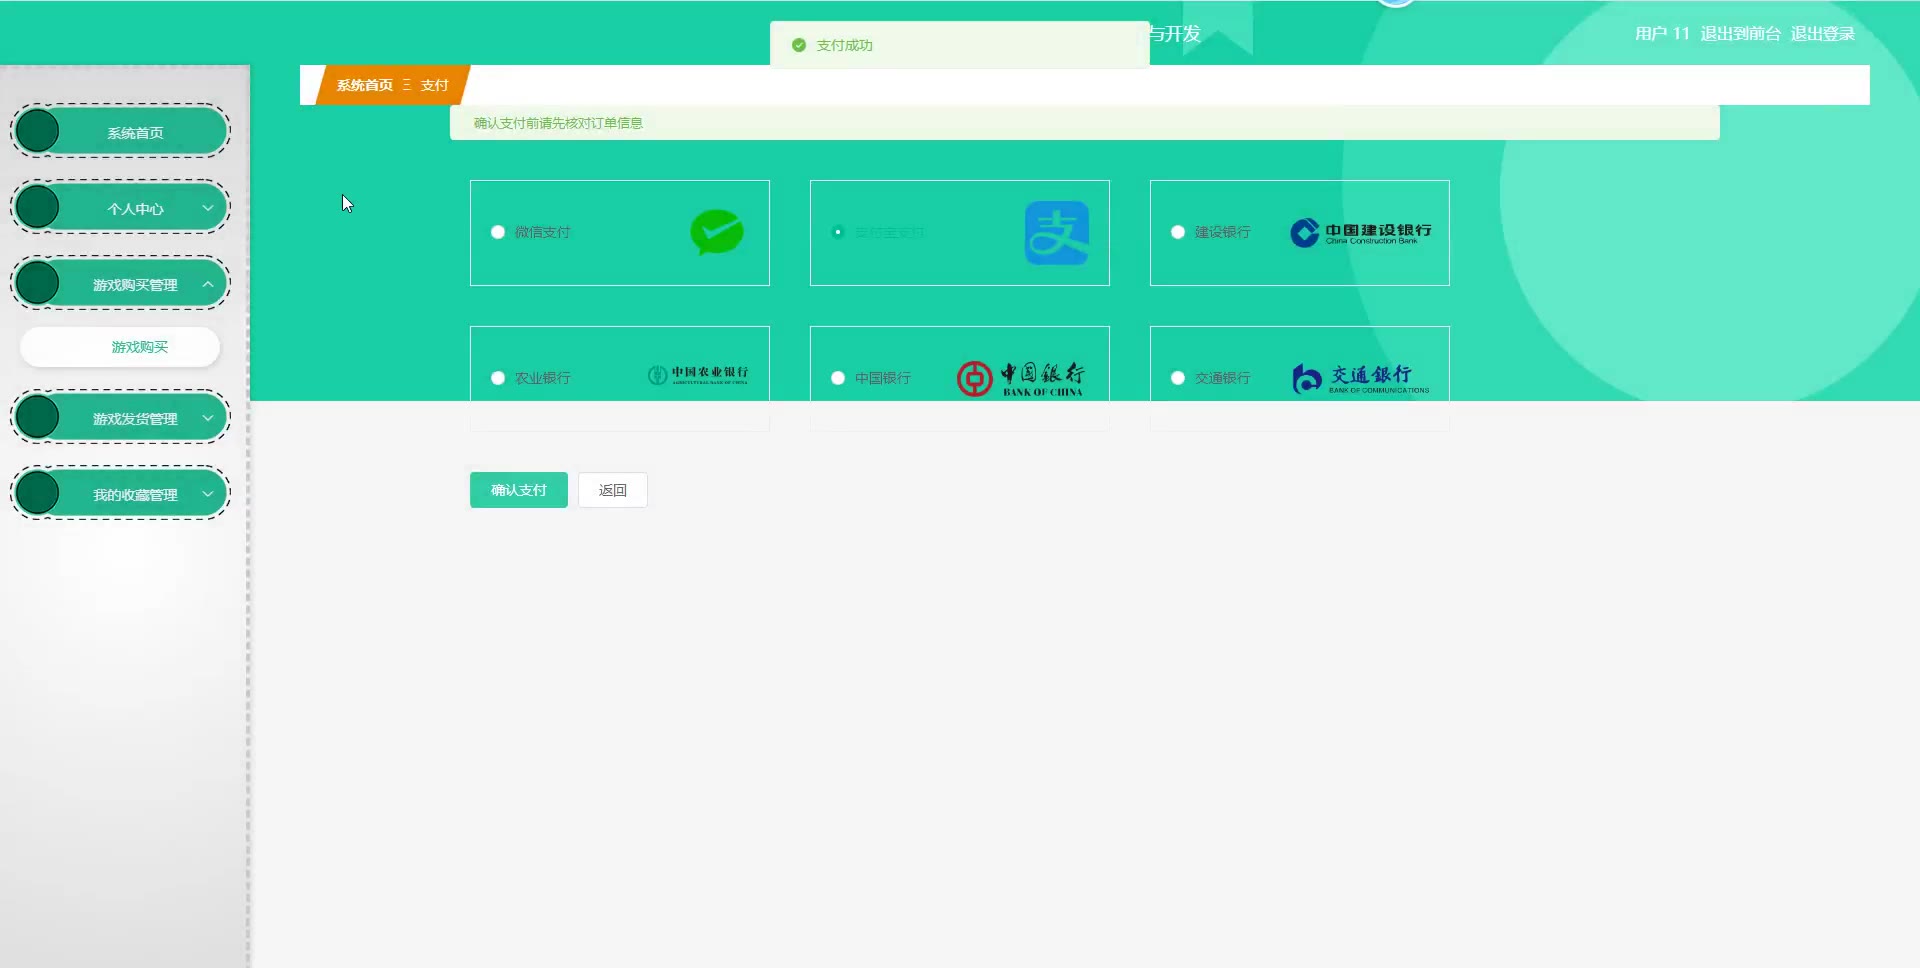
Task: Click the China Construction Bank logo
Action: tap(1360, 233)
